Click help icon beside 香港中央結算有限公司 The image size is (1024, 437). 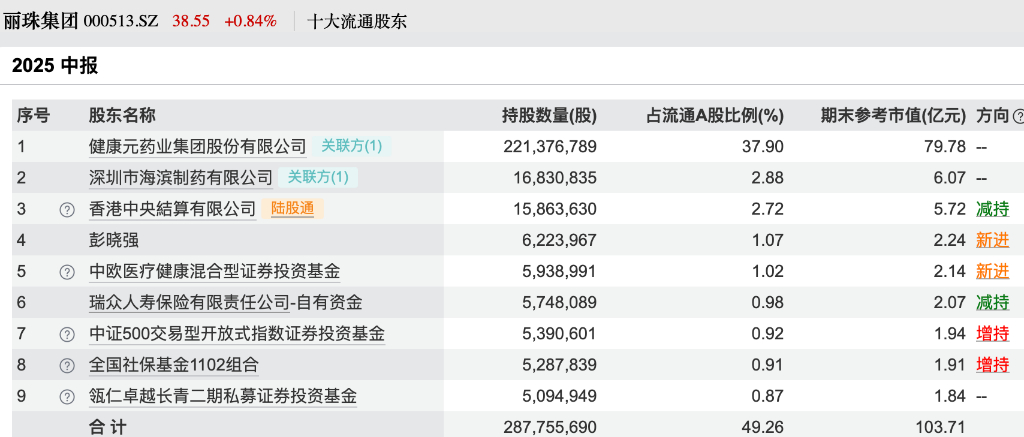click(x=67, y=210)
